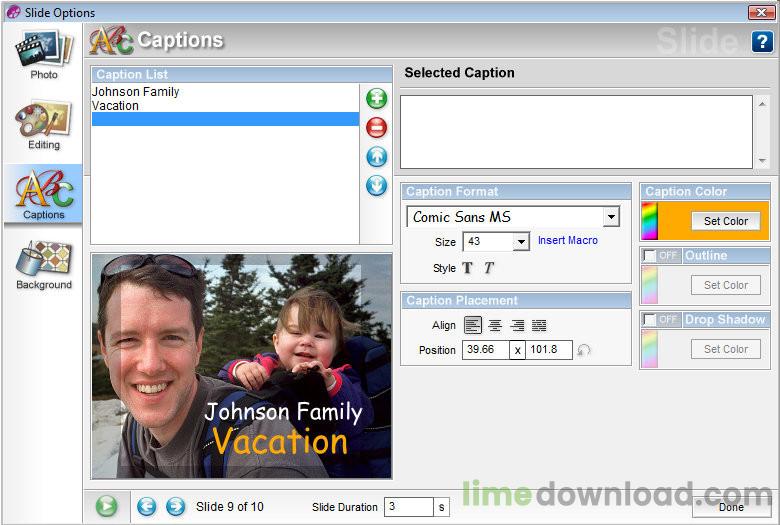The width and height of the screenshot is (780, 525).
Task: Open the help question mark icon
Action: pos(761,42)
